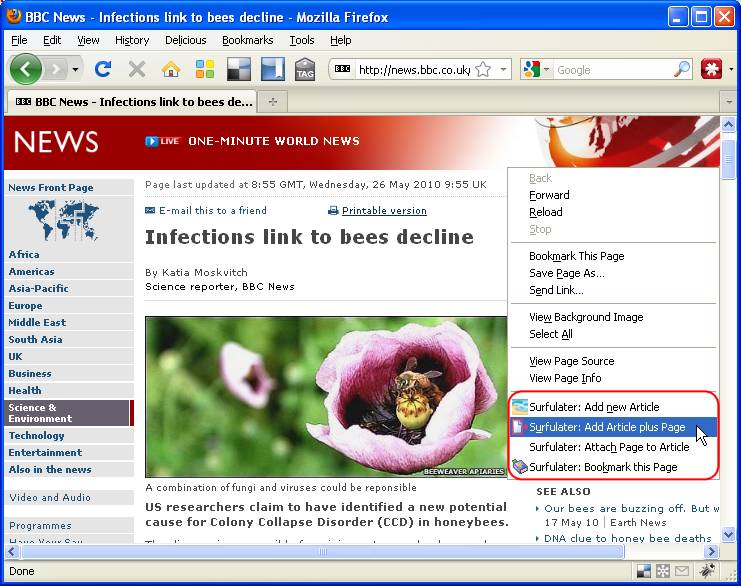Click the bug icon in the status bar
This screenshot has height=586, width=741.
[x=707, y=571]
